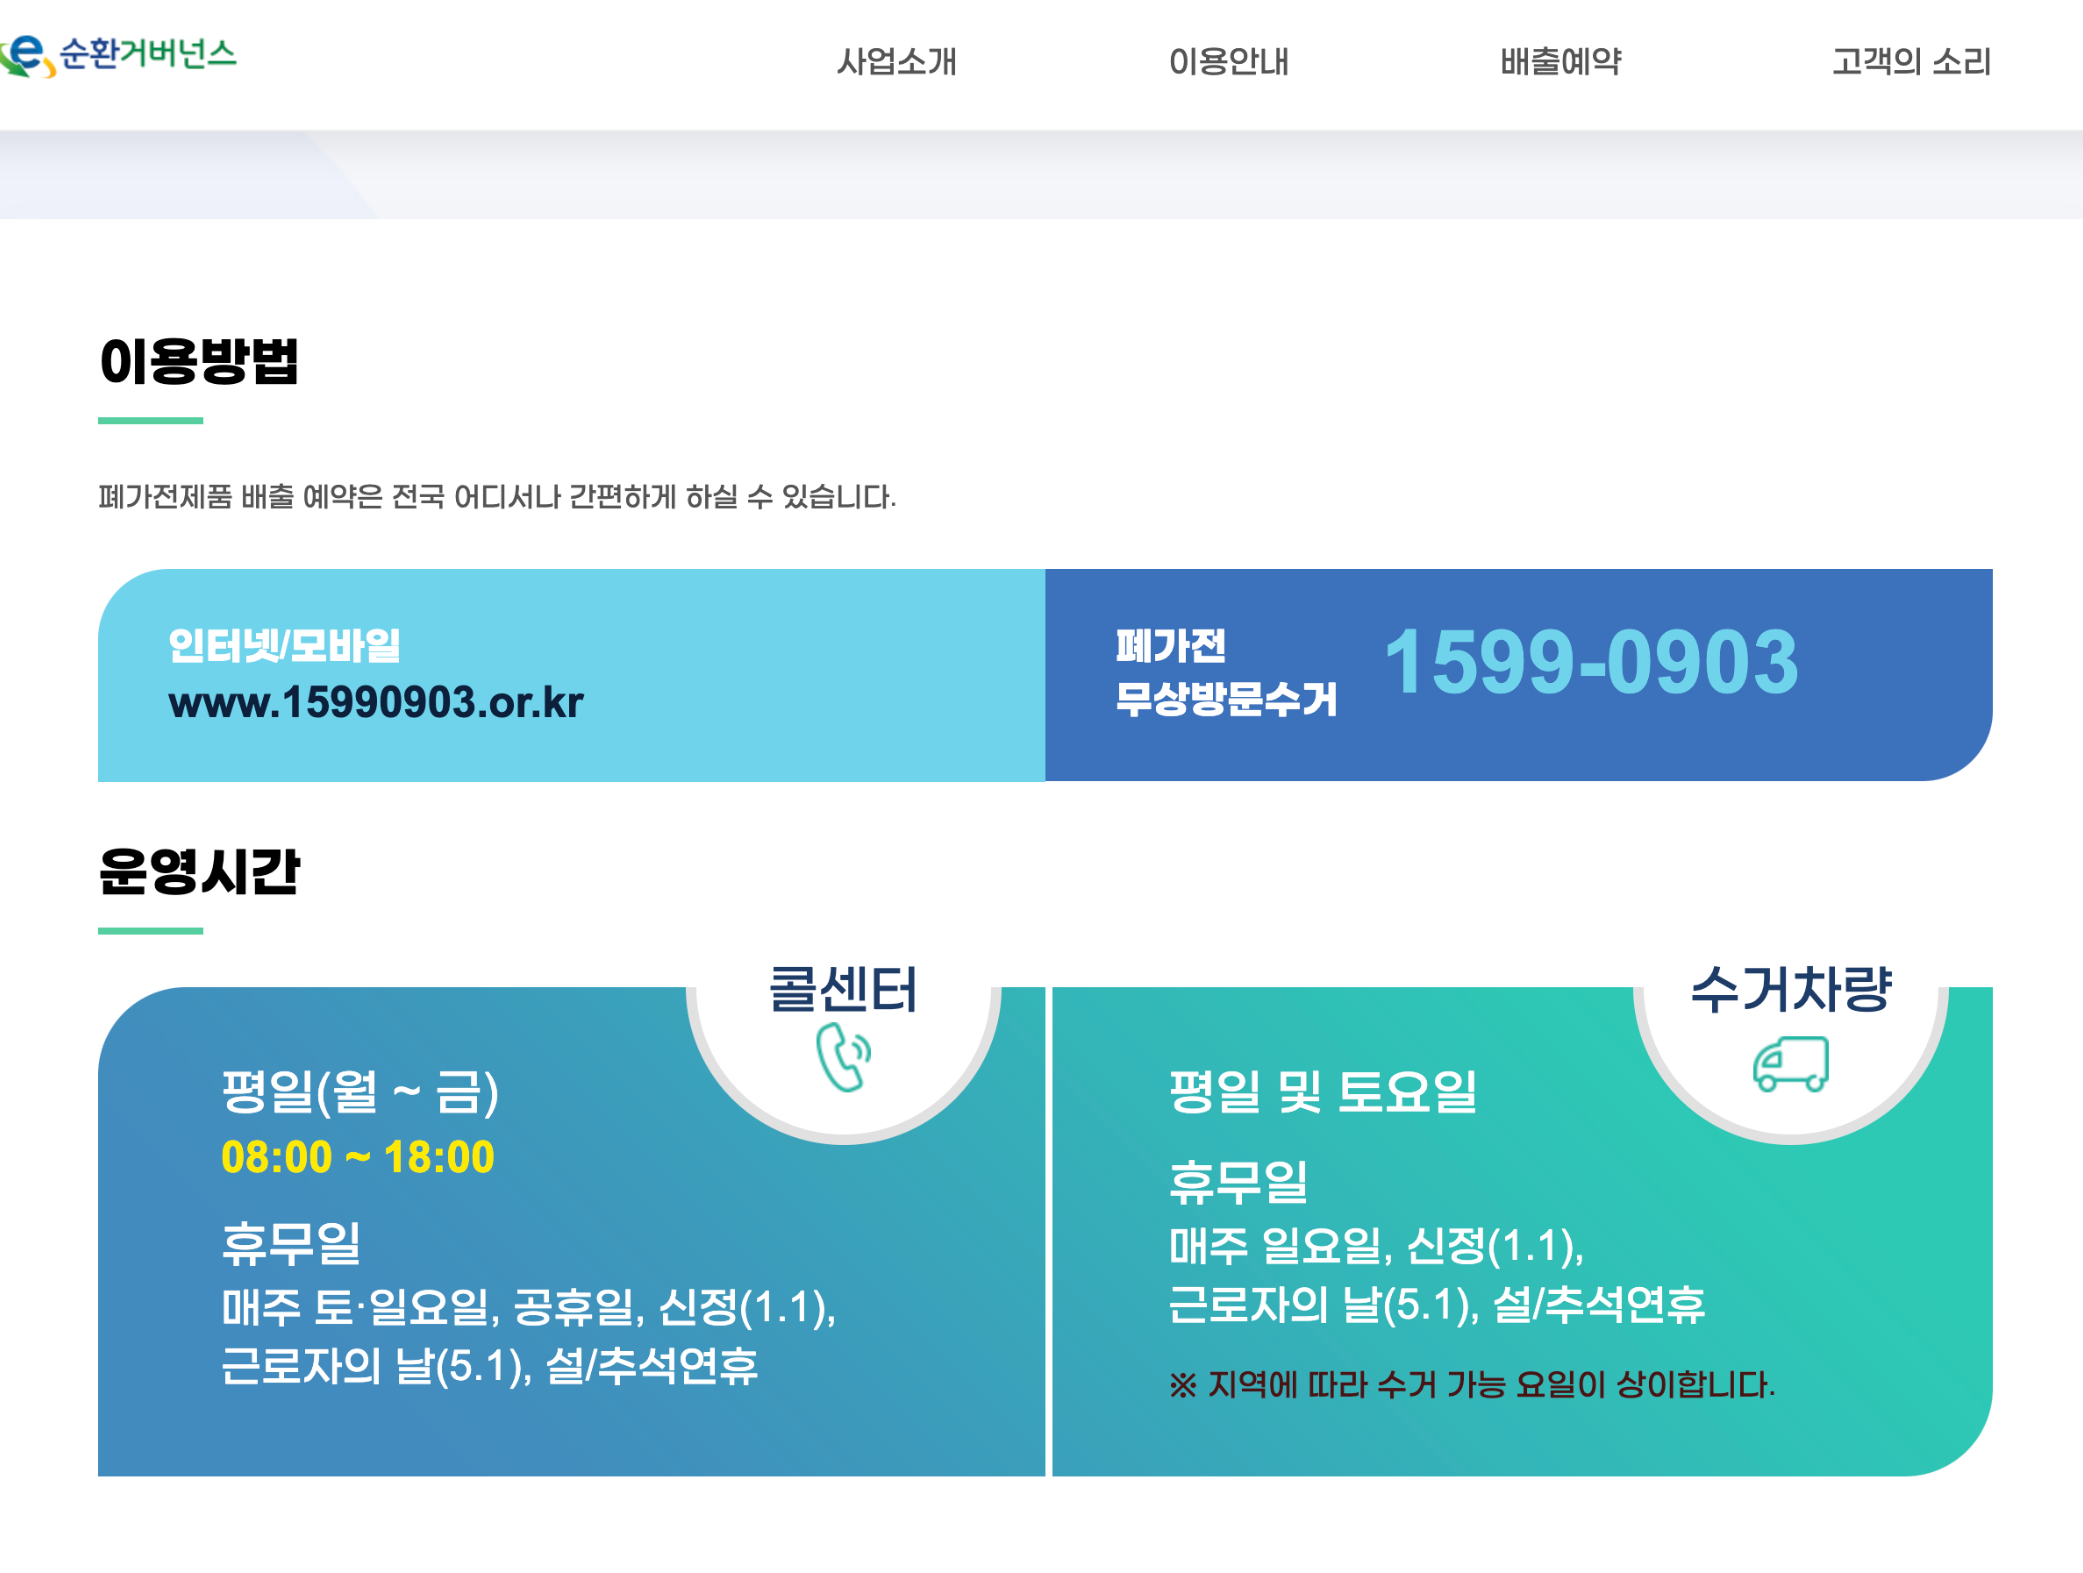
Task: Click the 평일 및 토요일 text
Action: pyautogui.click(x=1322, y=1091)
